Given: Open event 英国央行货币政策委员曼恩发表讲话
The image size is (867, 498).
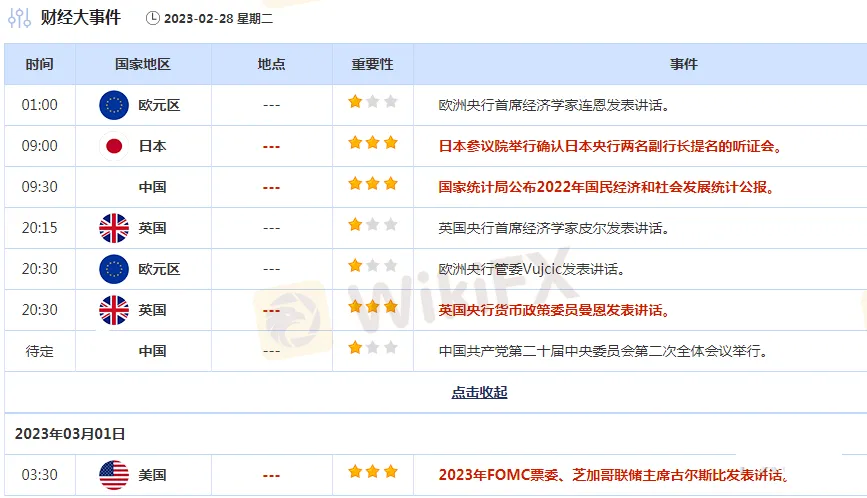Looking at the screenshot, I should coord(554,310).
